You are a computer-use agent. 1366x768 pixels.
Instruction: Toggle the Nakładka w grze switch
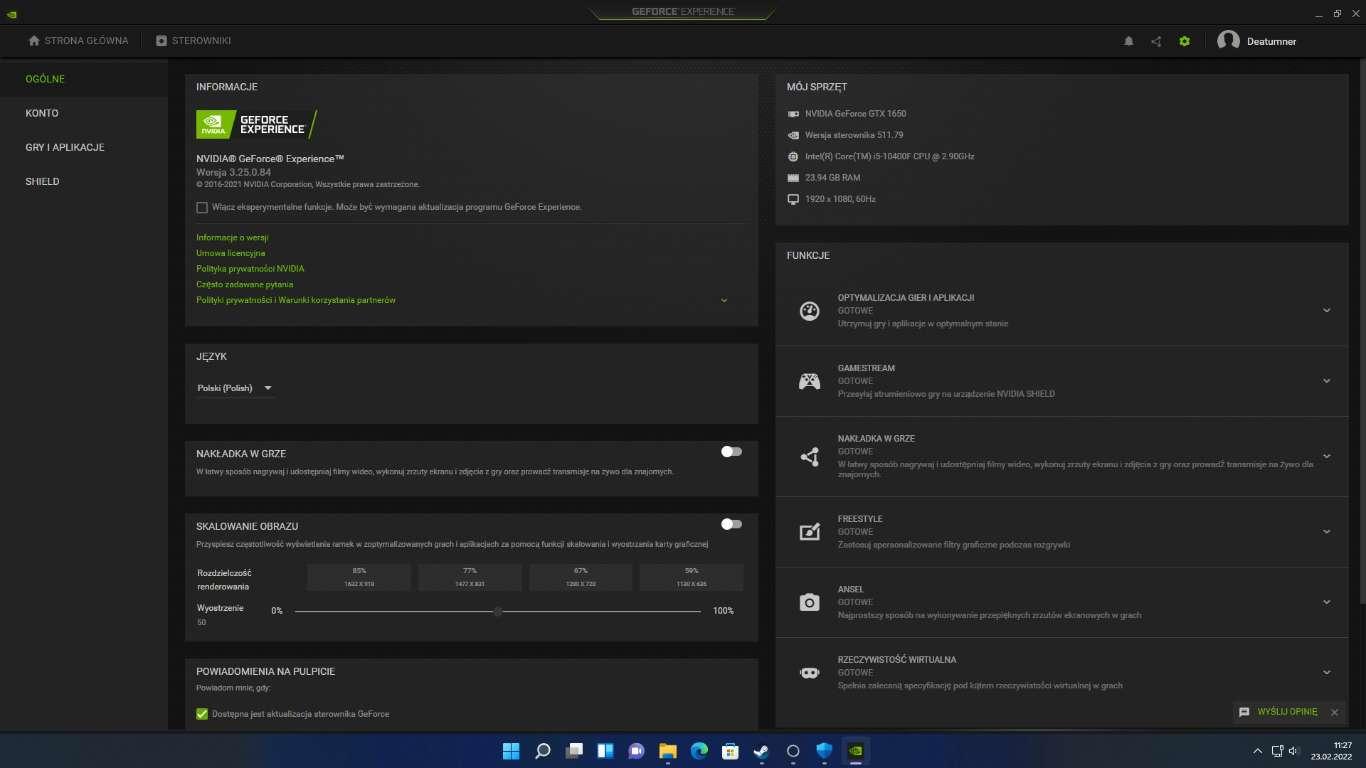[x=731, y=452]
